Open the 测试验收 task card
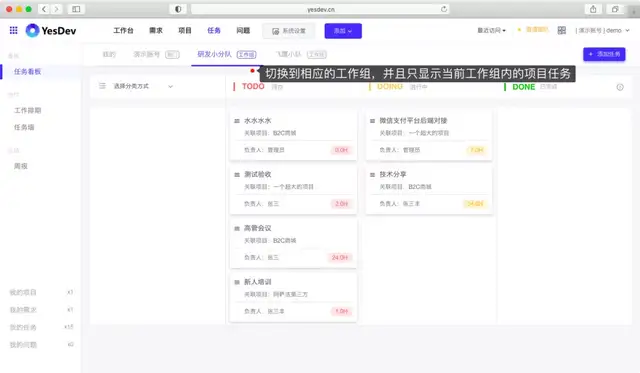The width and height of the screenshot is (640, 373). (293, 189)
